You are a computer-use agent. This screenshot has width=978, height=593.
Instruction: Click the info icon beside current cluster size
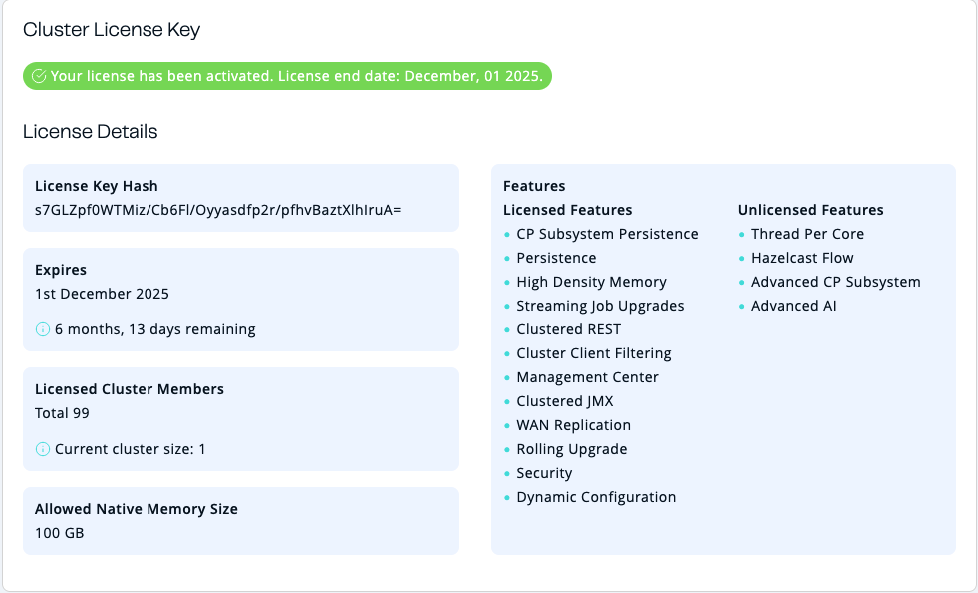(41, 448)
